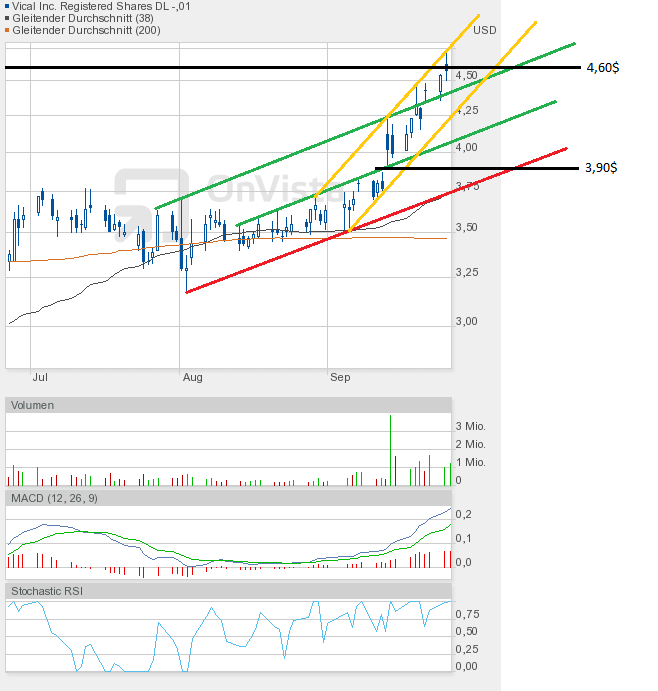This screenshot has width=658, height=691.
Task: Click the Stochastic RSI panel header
Action: point(48,592)
